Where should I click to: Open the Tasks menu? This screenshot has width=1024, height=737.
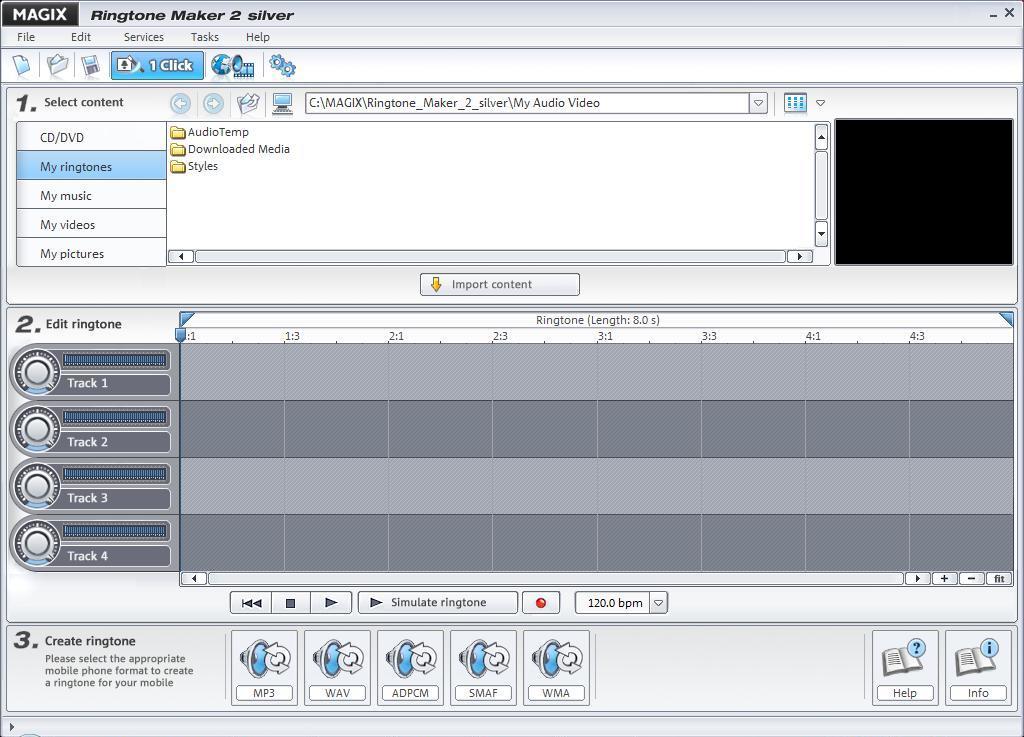204,36
